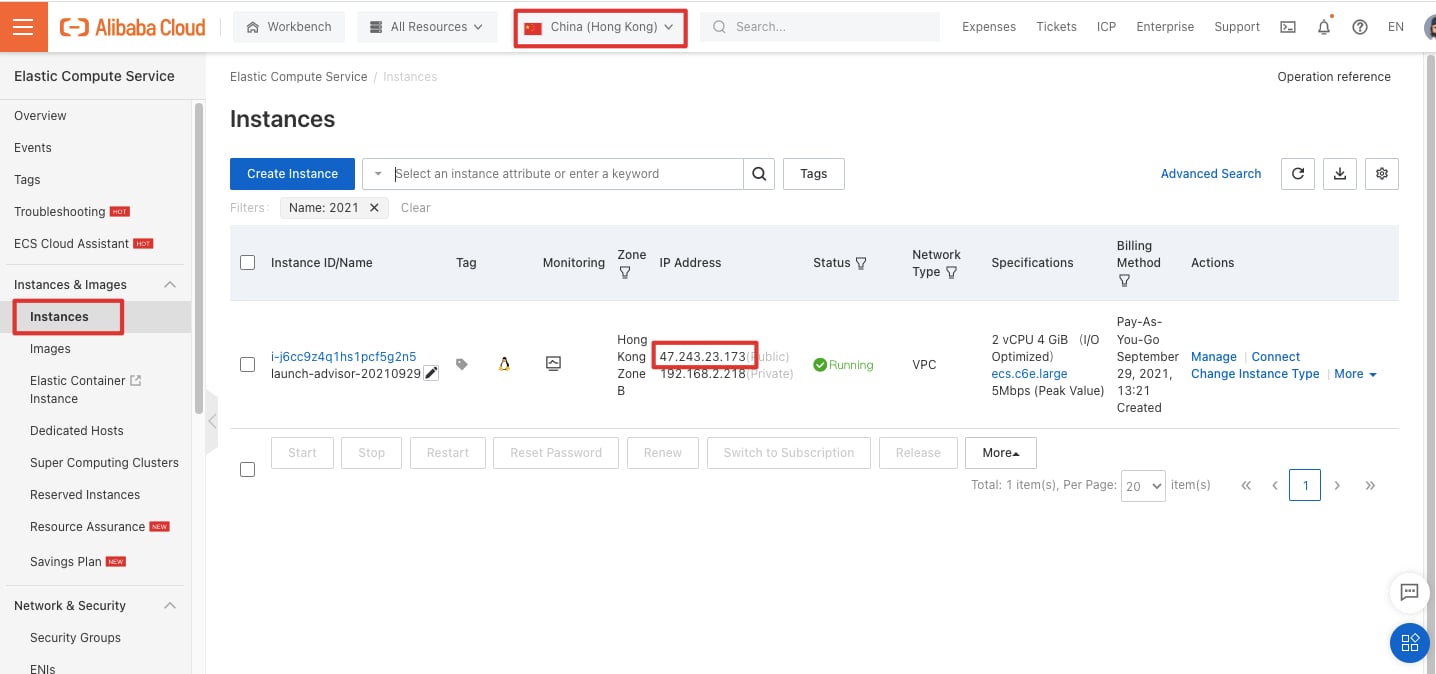The width and height of the screenshot is (1436, 674).
Task: Open Cloud Shell terminal icon
Action: tap(1288, 27)
